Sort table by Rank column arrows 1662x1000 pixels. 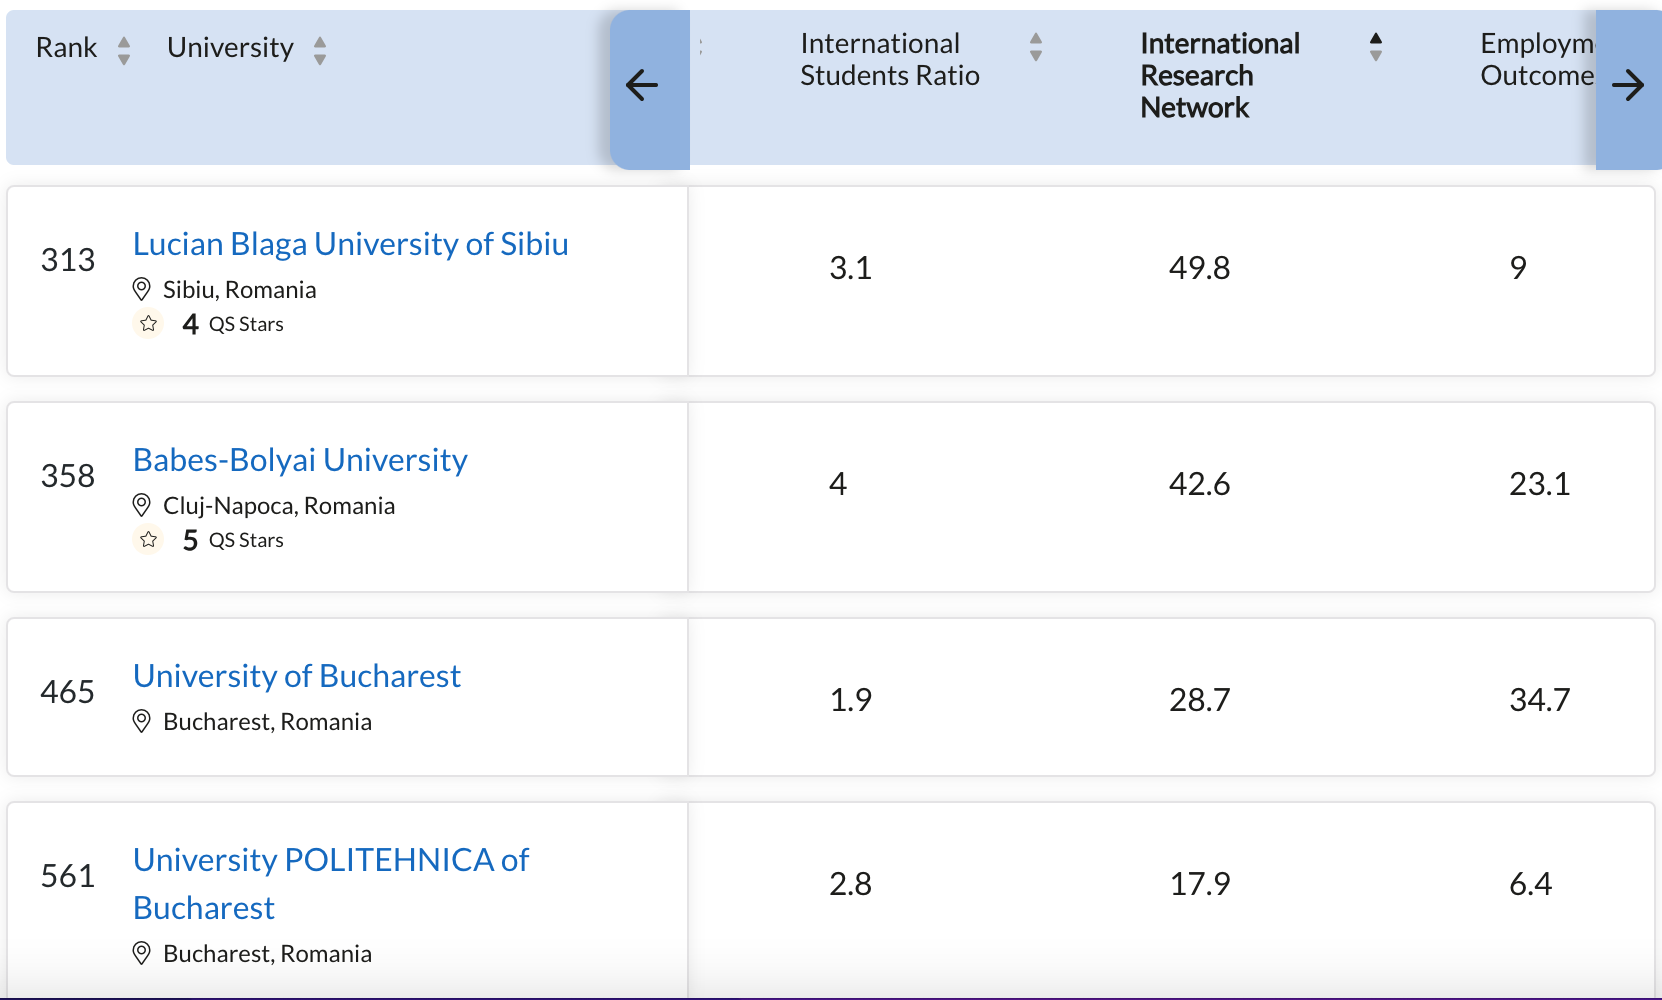[124, 49]
